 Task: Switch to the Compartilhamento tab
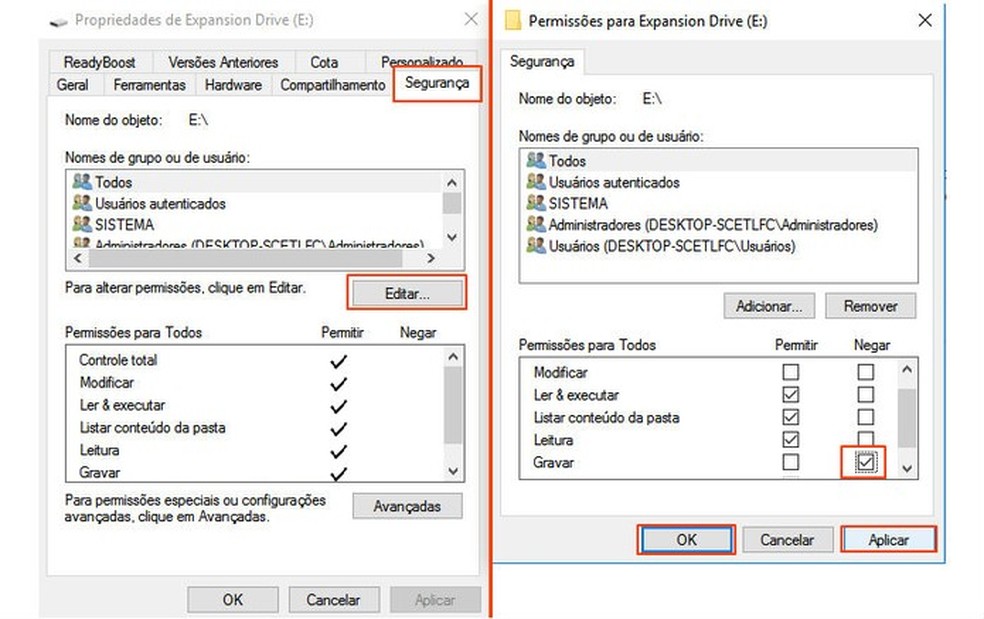tap(332, 85)
